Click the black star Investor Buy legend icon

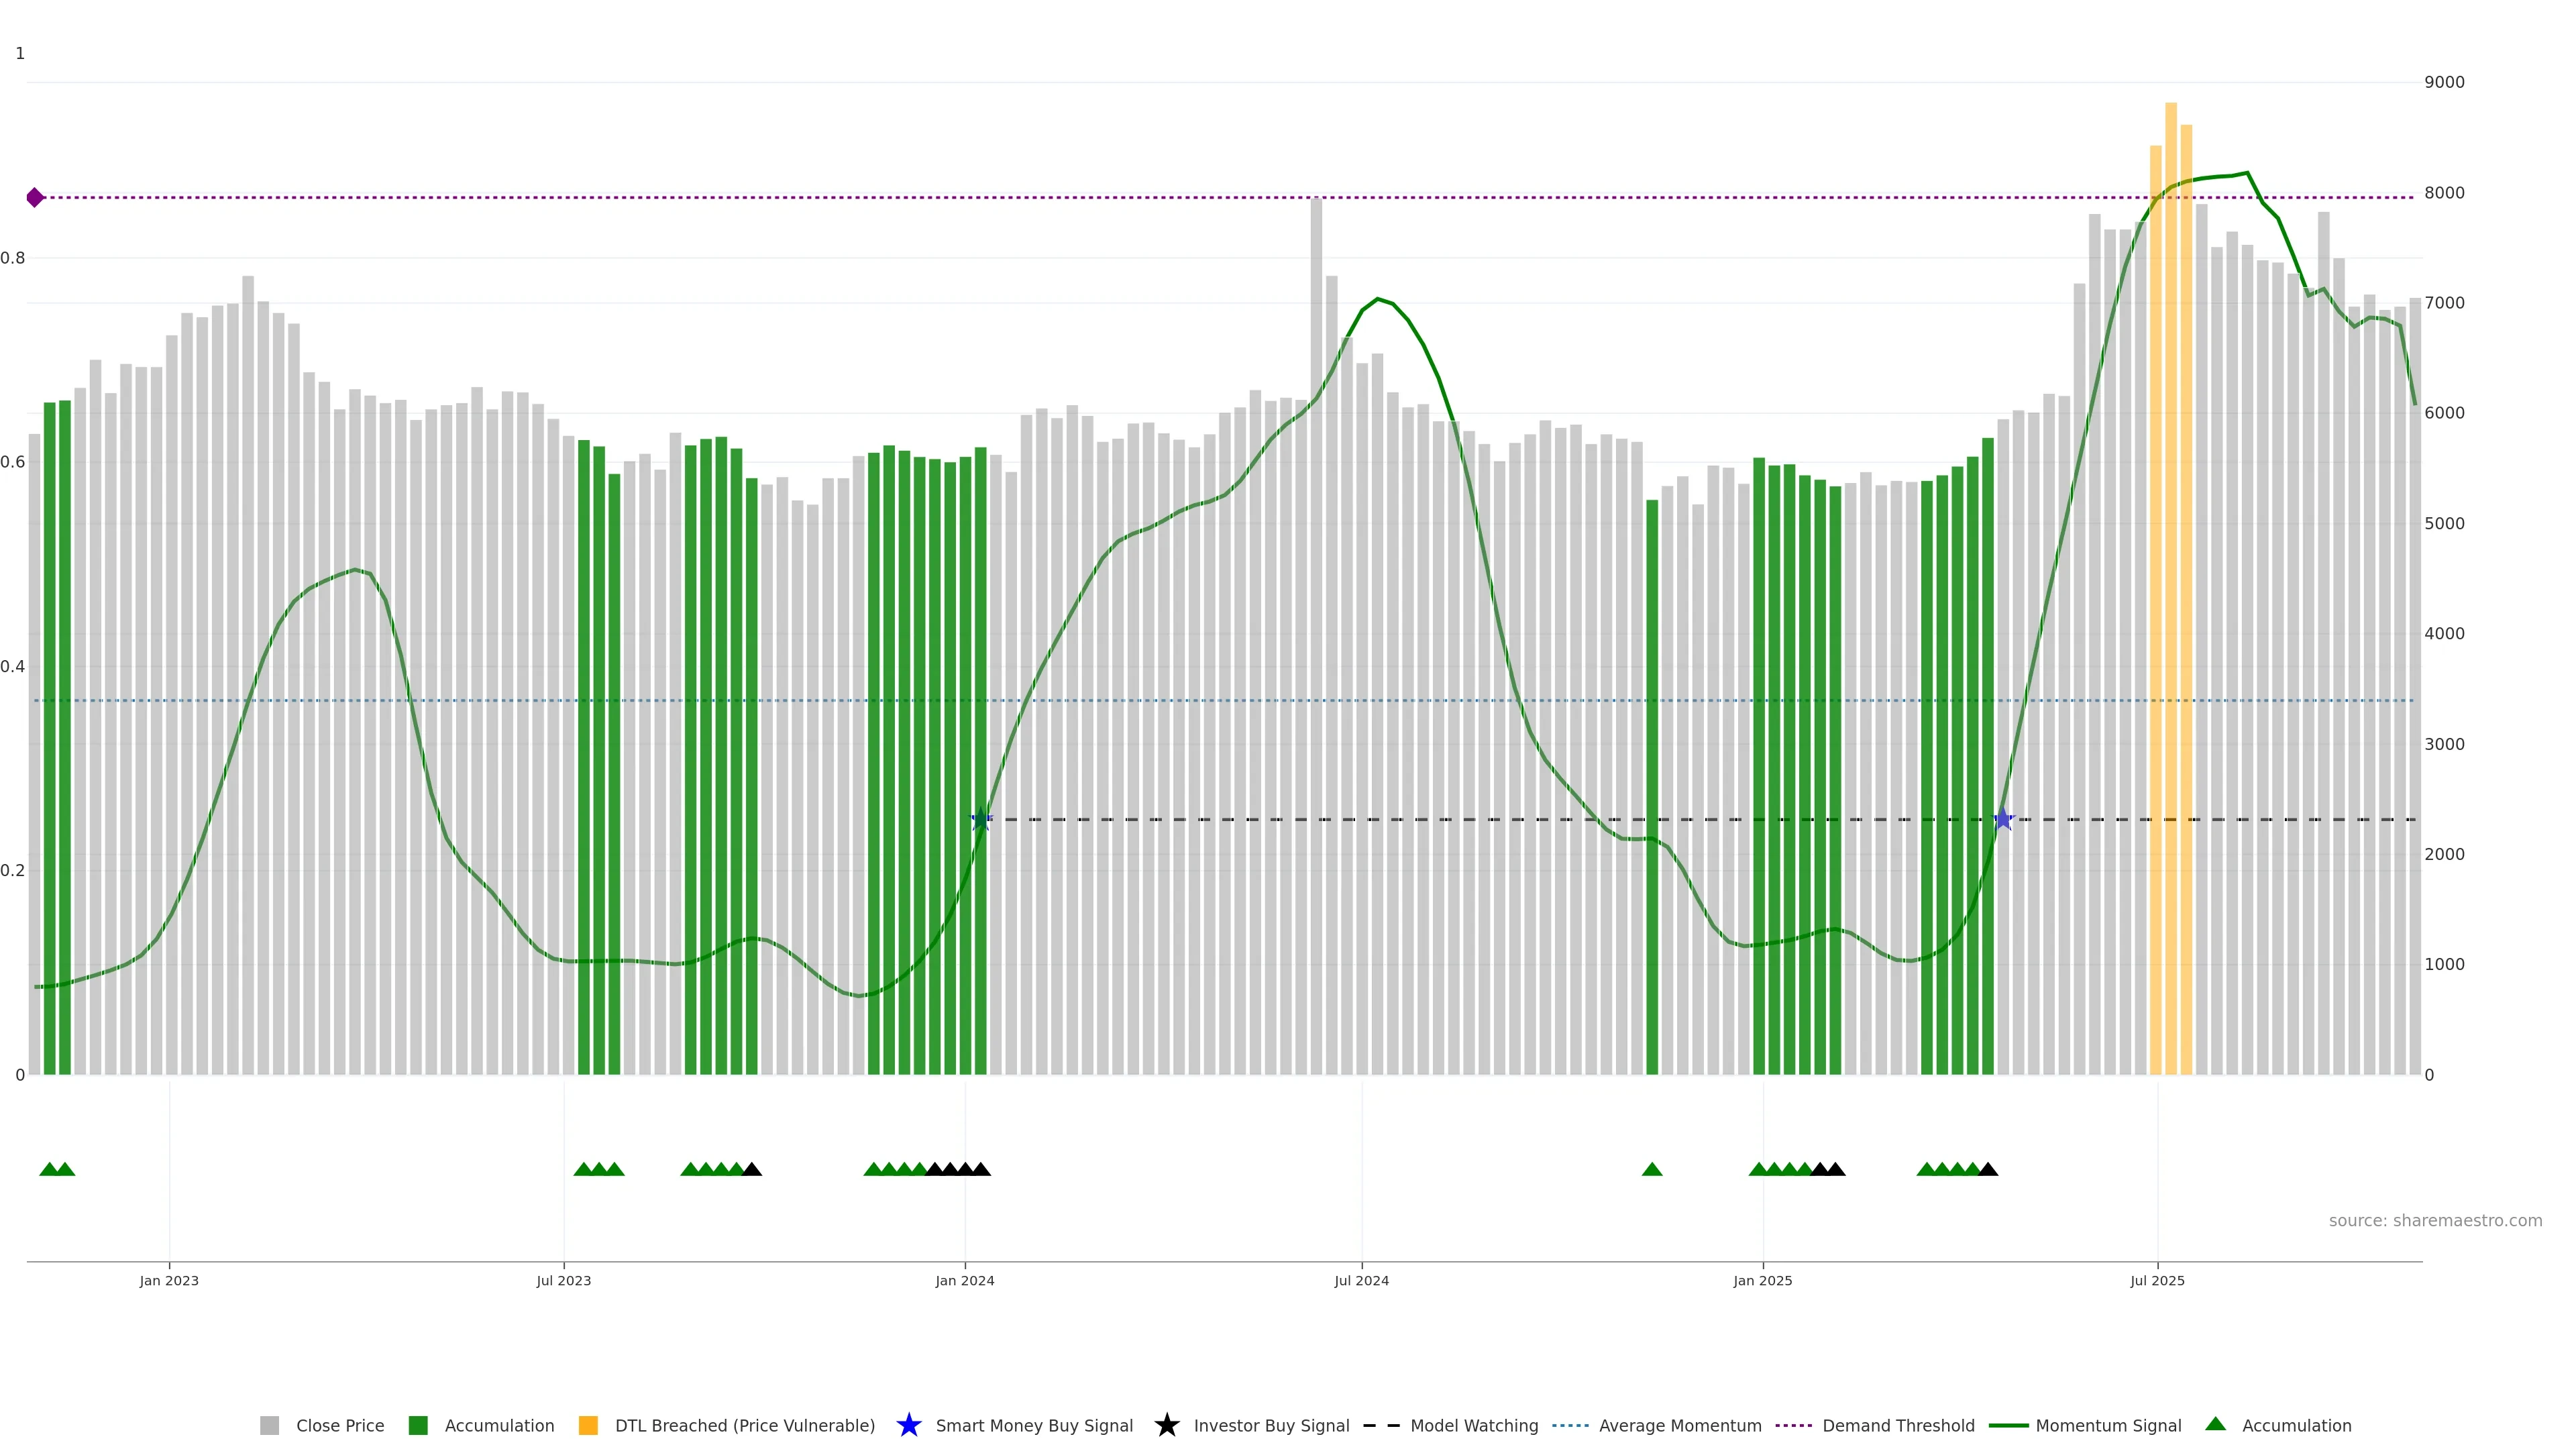[x=1166, y=1425]
